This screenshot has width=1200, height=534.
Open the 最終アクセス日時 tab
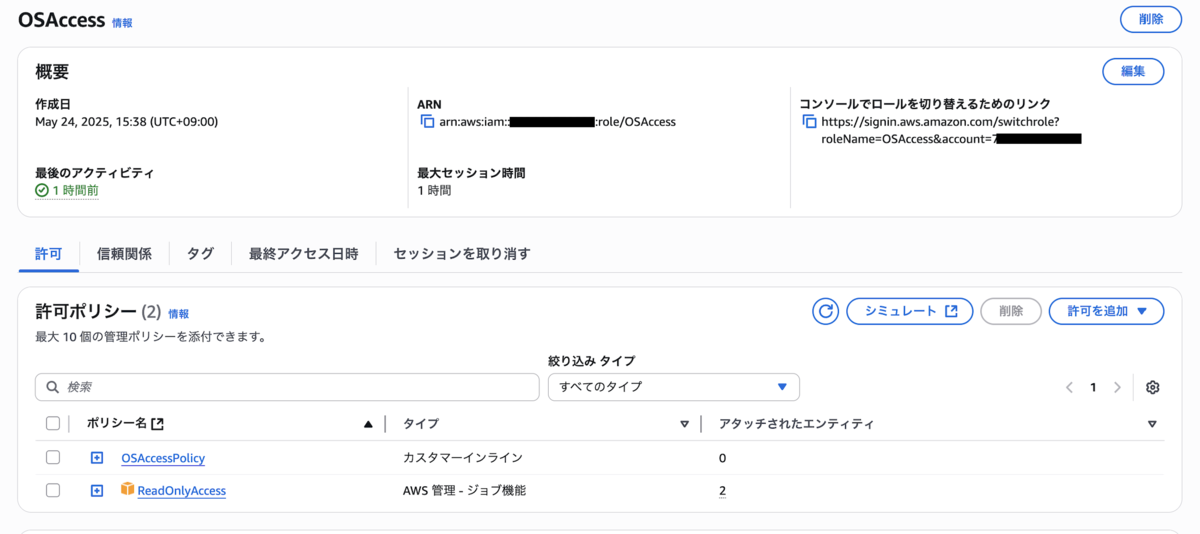coord(303,253)
